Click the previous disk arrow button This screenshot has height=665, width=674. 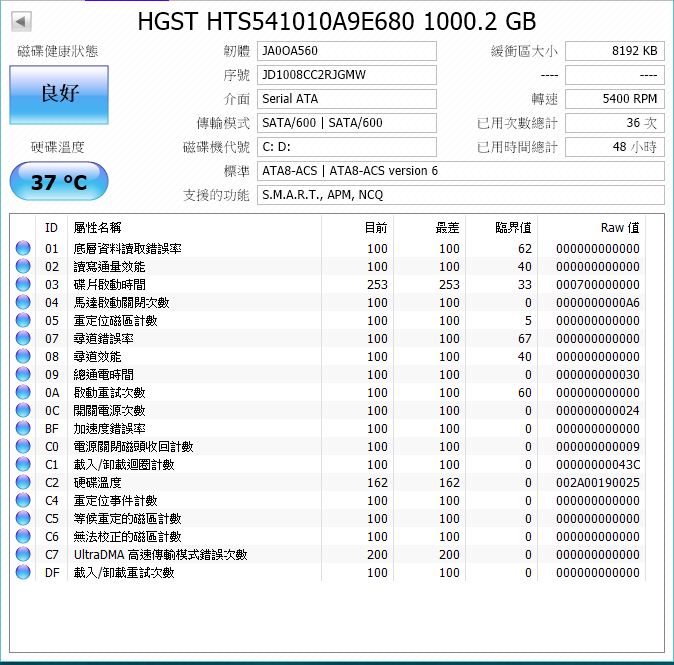pyautogui.click(x=21, y=21)
